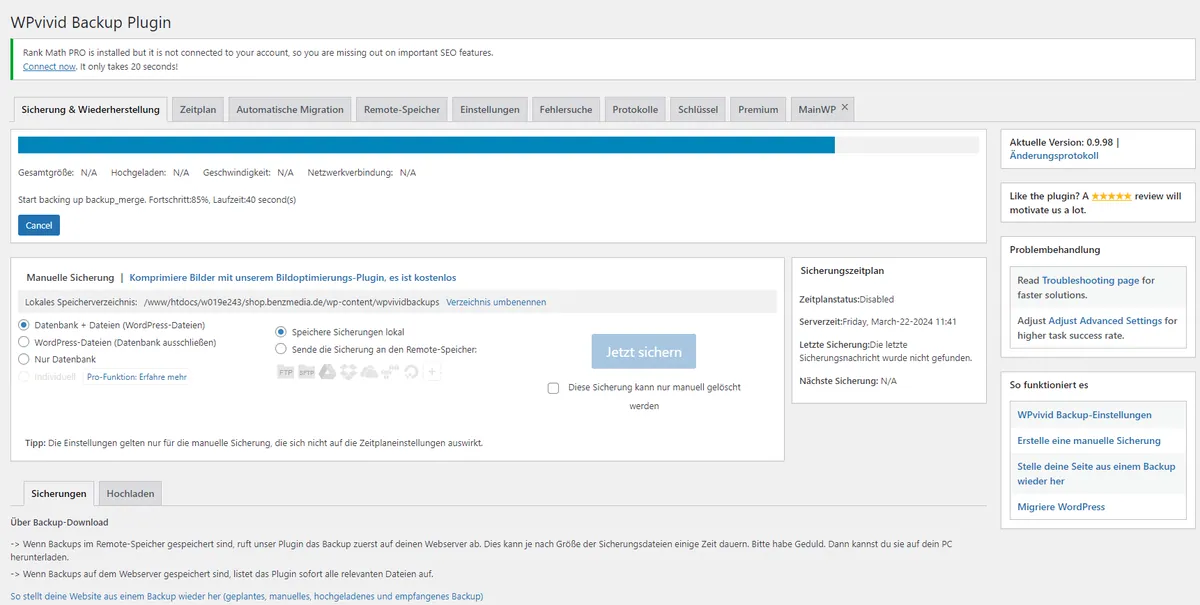
Task: Click the Zeitplanstatus:Disabled text
Action: (847, 299)
